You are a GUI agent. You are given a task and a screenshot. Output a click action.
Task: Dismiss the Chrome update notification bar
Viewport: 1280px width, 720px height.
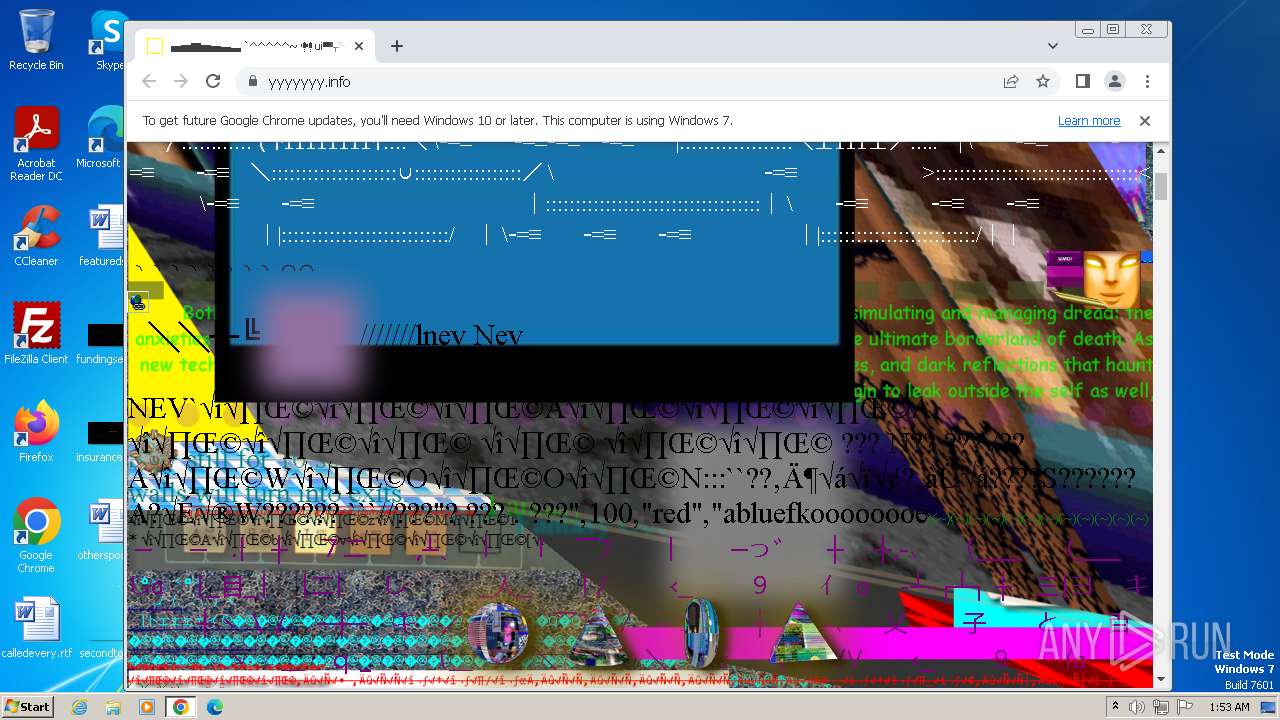(1145, 121)
